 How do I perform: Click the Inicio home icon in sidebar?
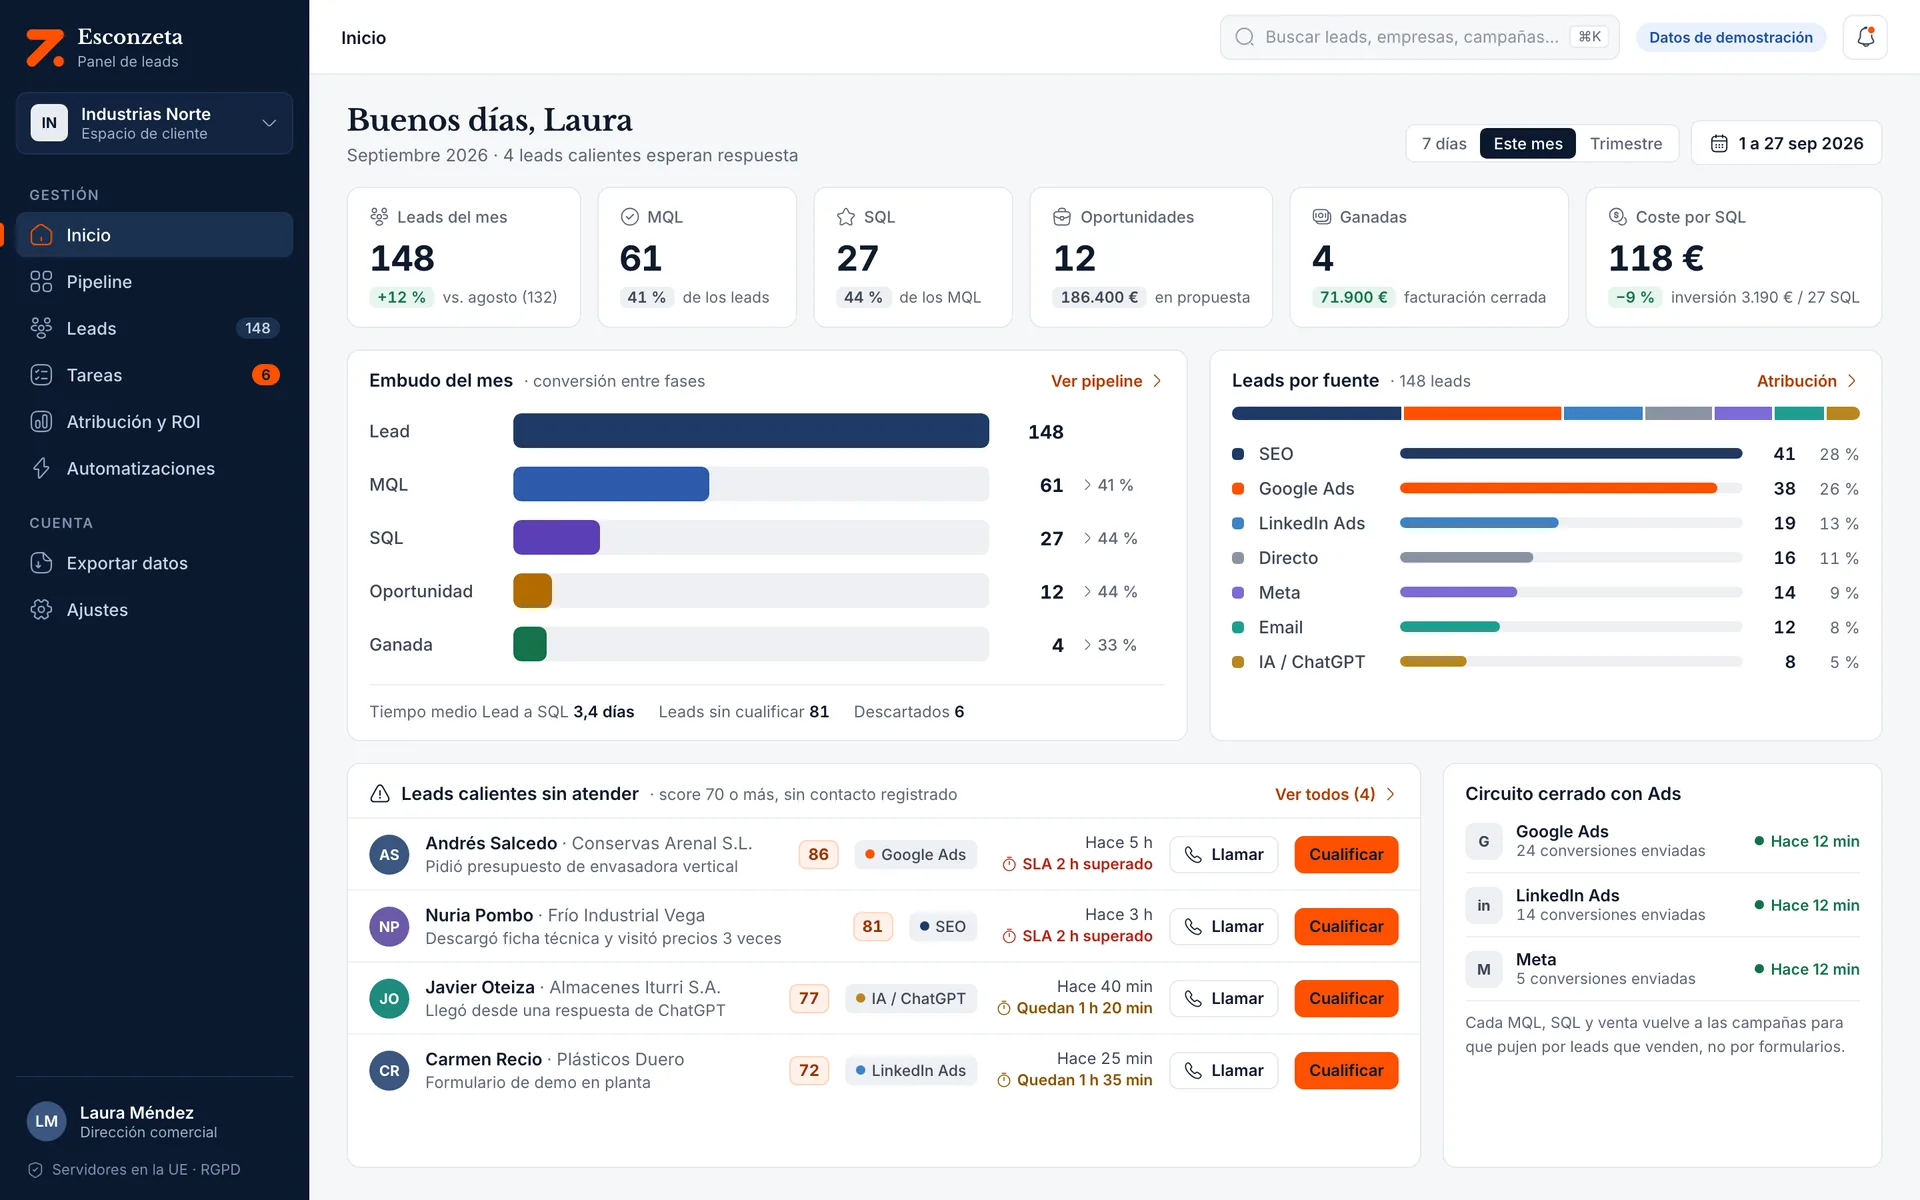pos(41,235)
